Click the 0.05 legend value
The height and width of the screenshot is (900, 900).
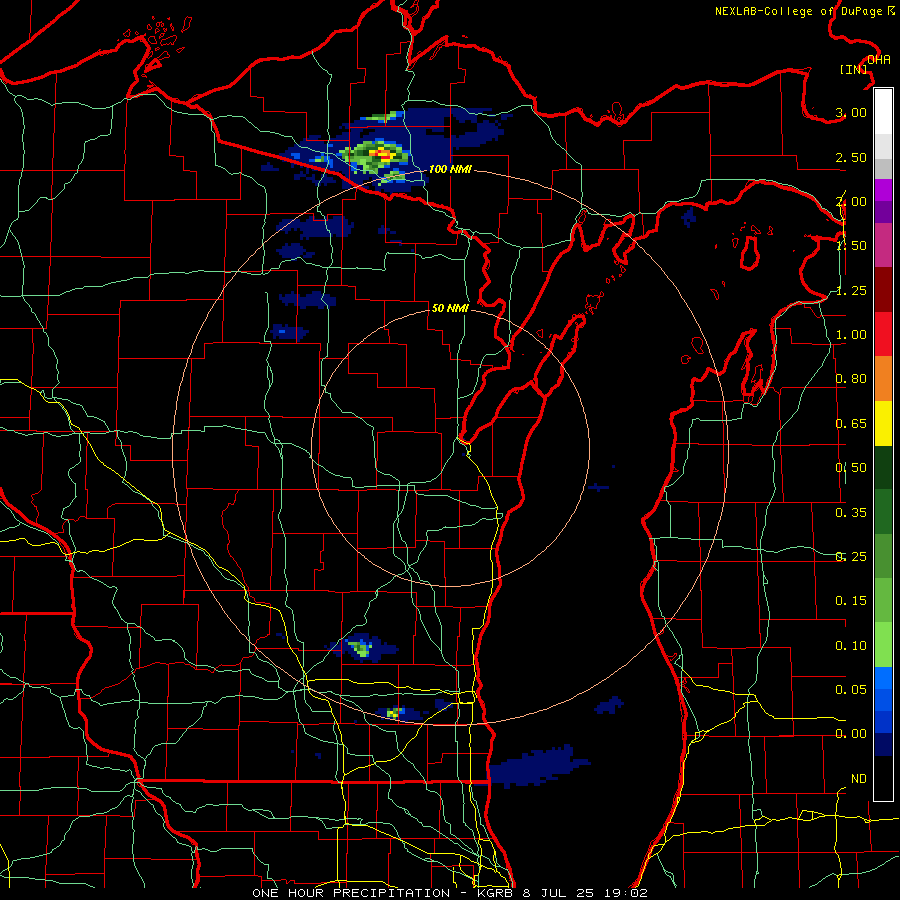point(851,689)
